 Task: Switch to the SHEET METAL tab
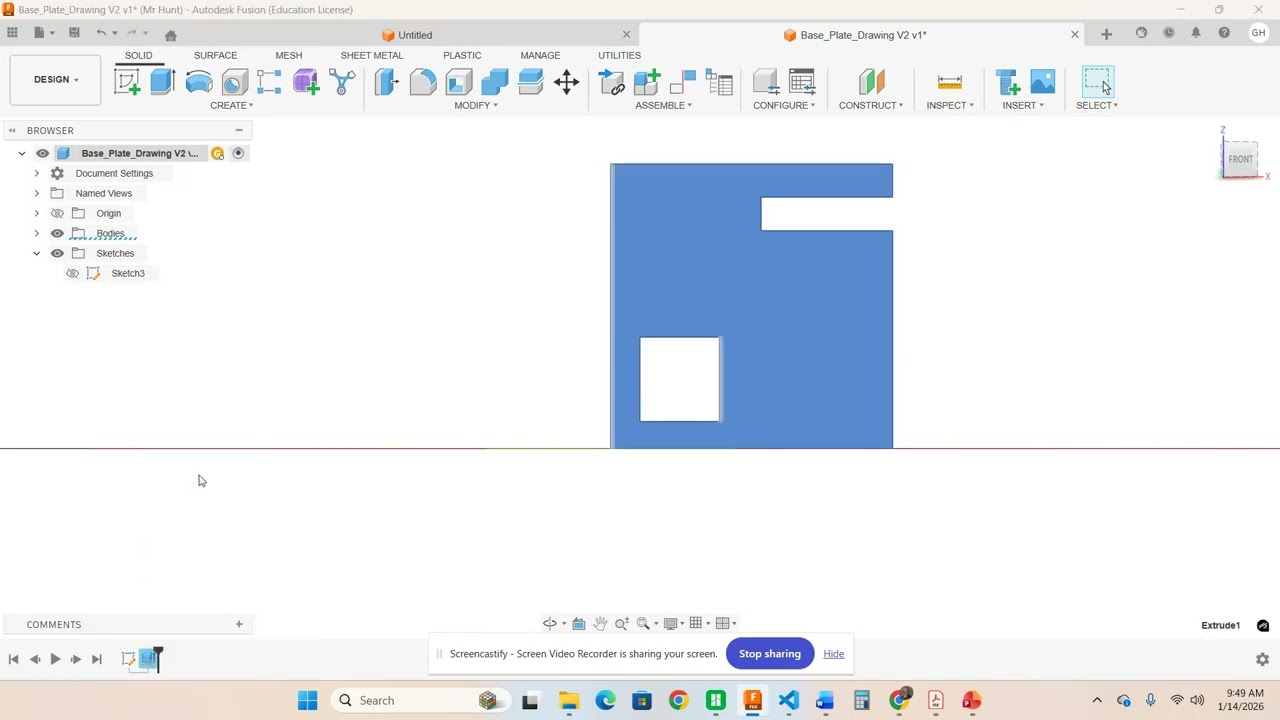pos(372,55)
